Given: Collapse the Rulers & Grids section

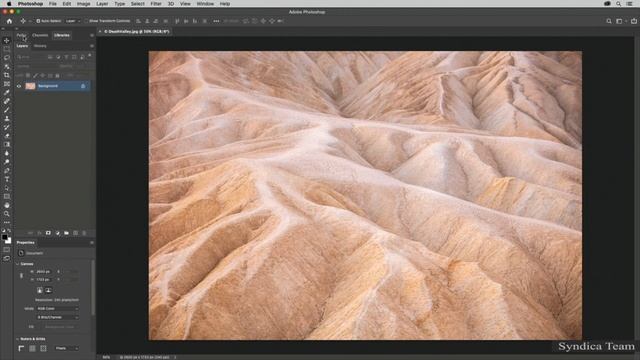Looking at the screenshot, I should (x=18, y=339).
